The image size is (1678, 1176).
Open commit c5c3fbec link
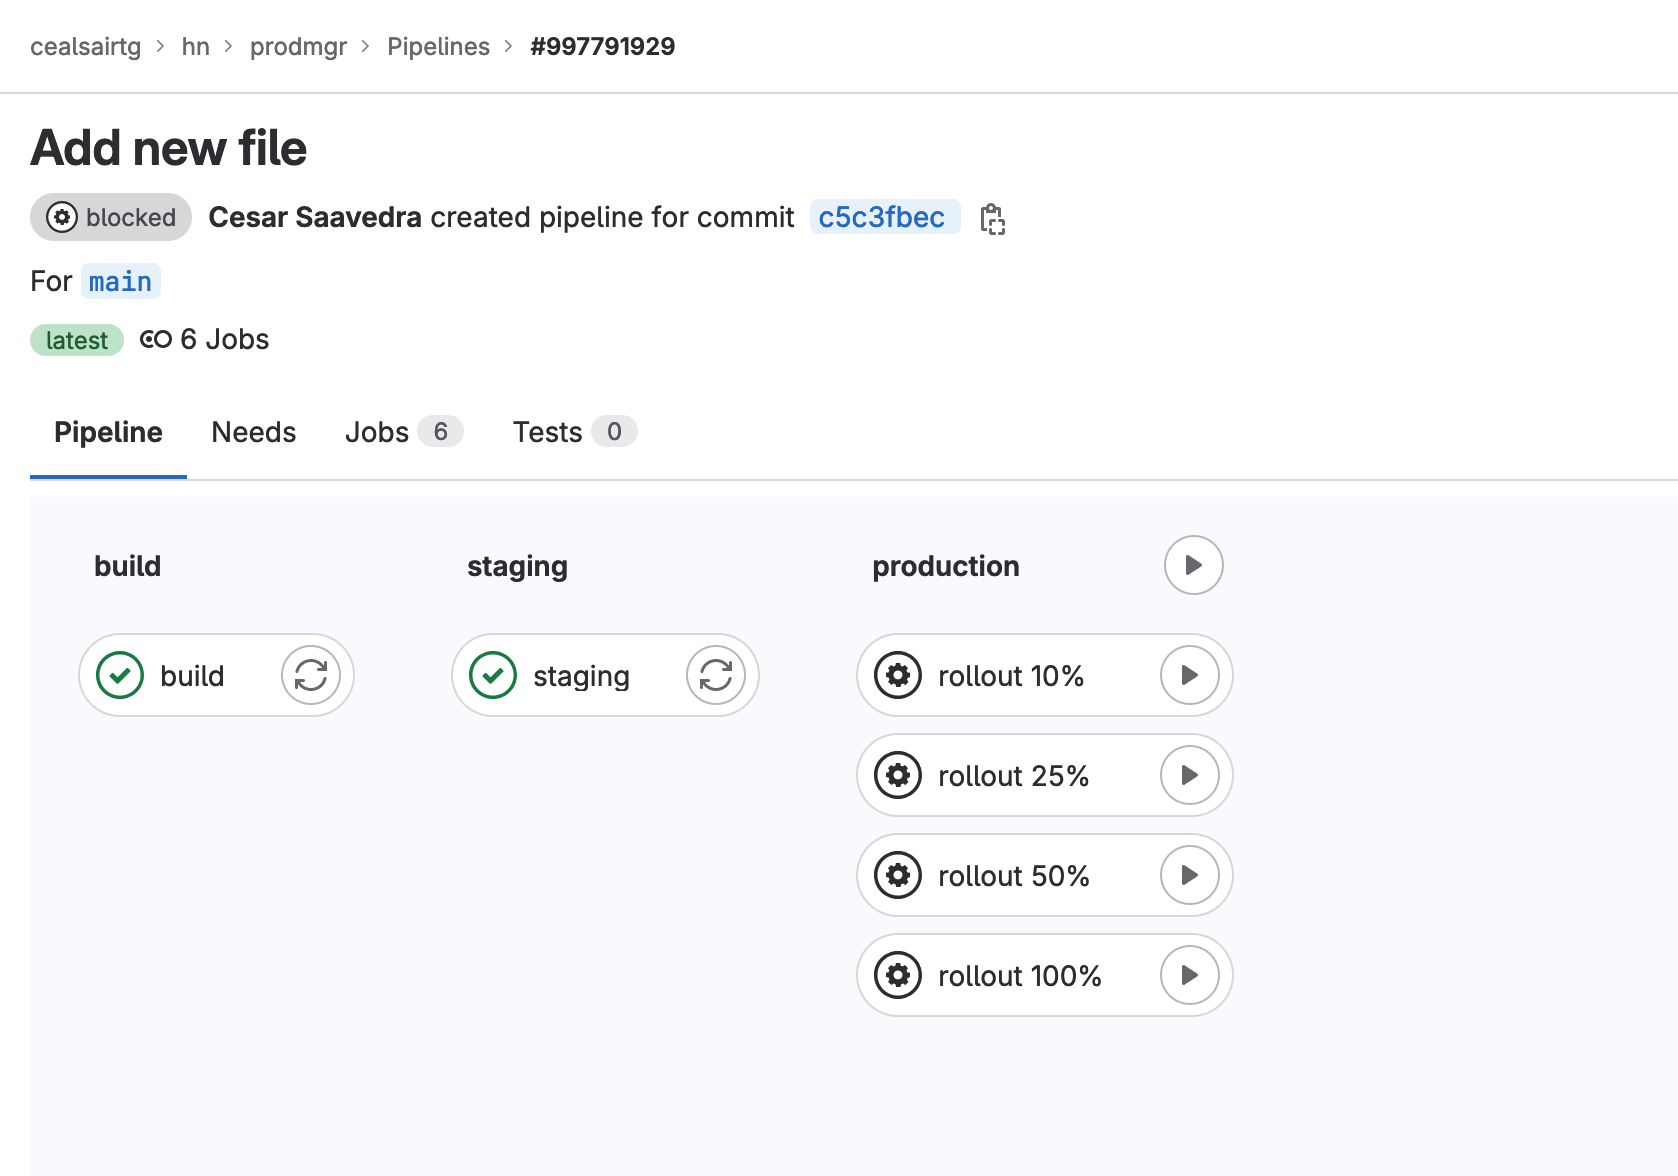pos(881,217)
